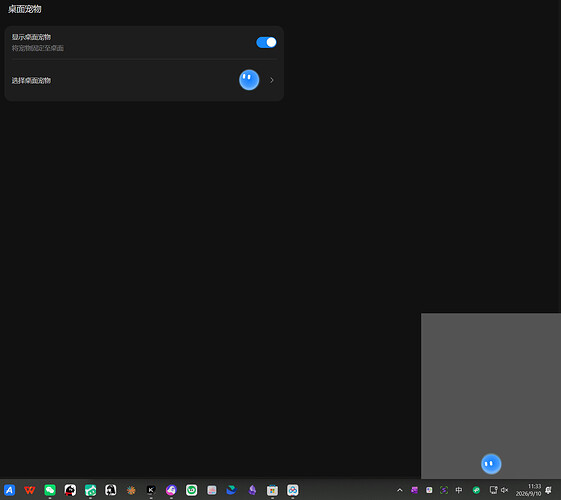Click the green round tray icon
Image resolution: width=561 pixels, height=500 pixels.
[476, 490]
